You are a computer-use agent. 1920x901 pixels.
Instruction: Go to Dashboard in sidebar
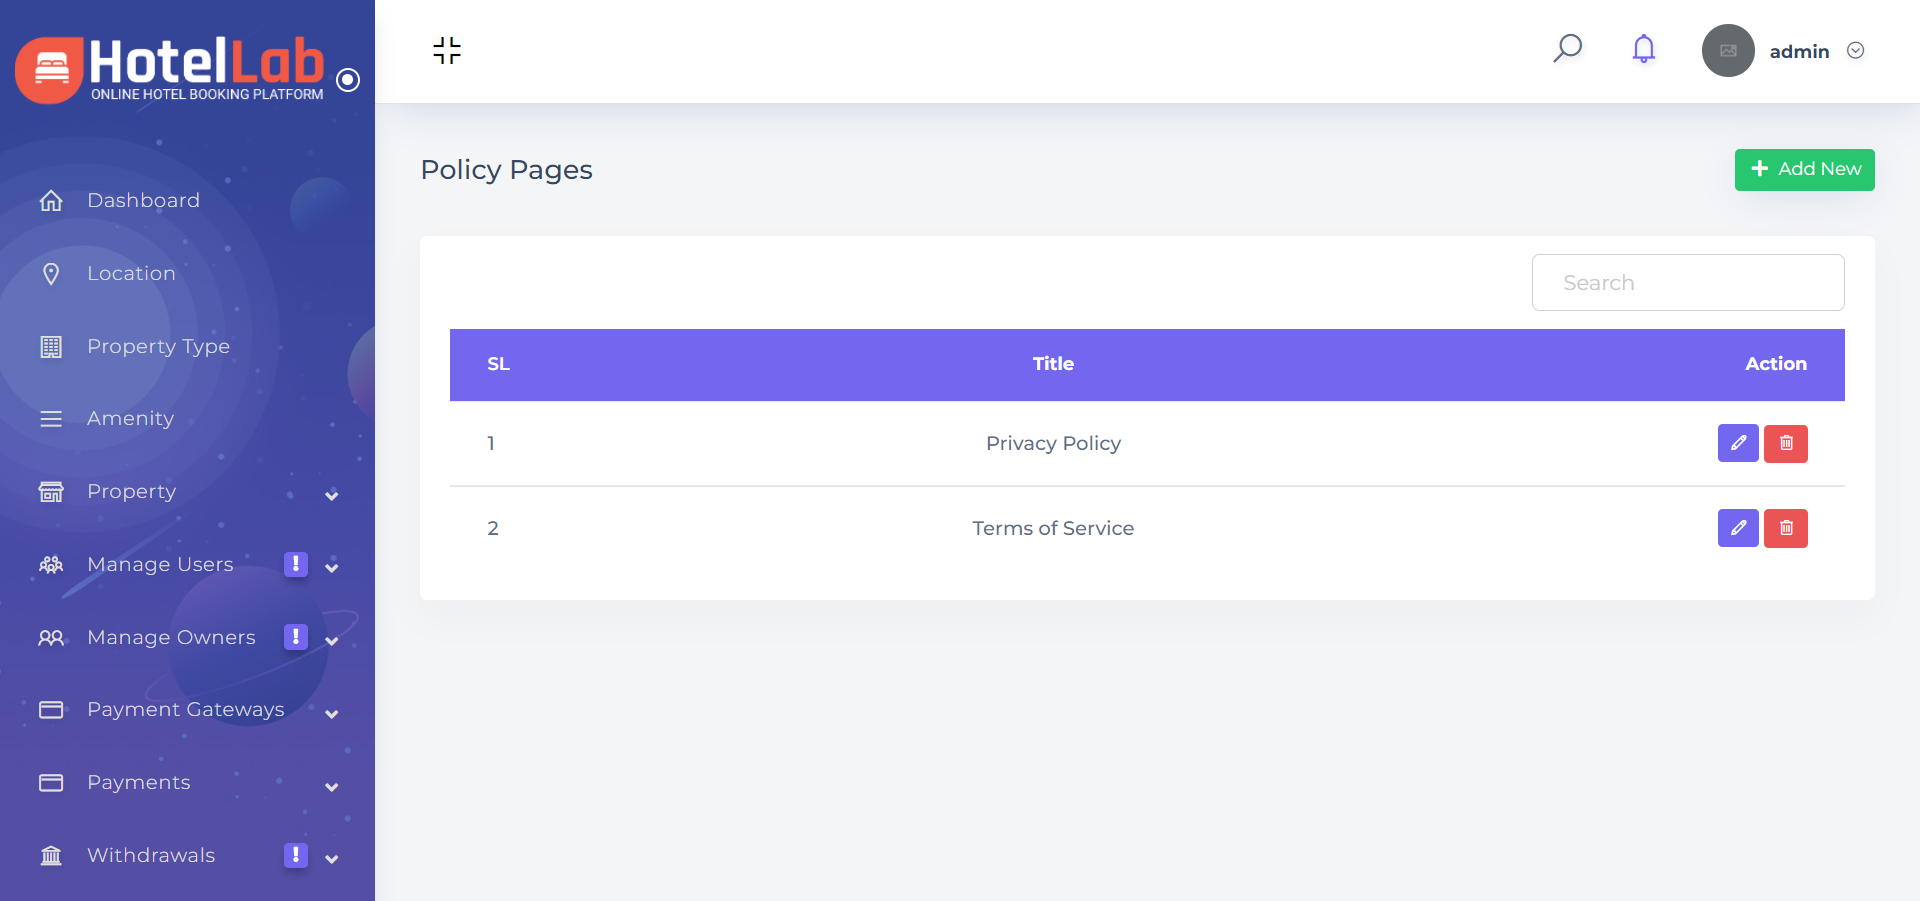coord(143,201)
